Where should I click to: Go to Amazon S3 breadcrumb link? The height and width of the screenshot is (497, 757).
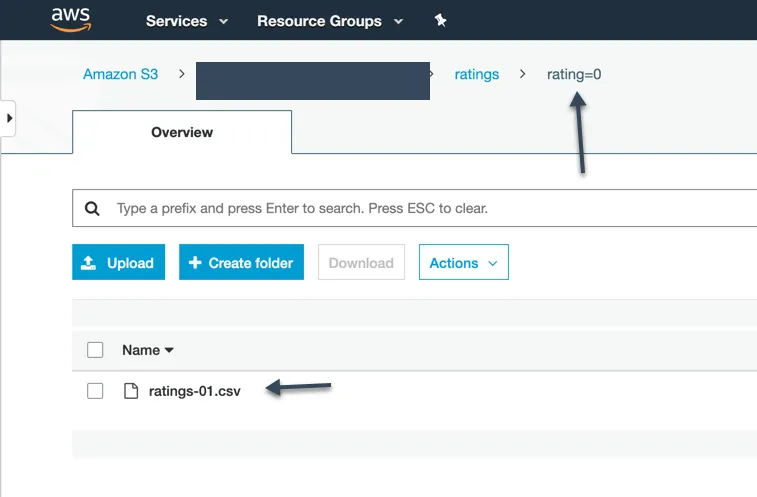click(x=120, y=74)
